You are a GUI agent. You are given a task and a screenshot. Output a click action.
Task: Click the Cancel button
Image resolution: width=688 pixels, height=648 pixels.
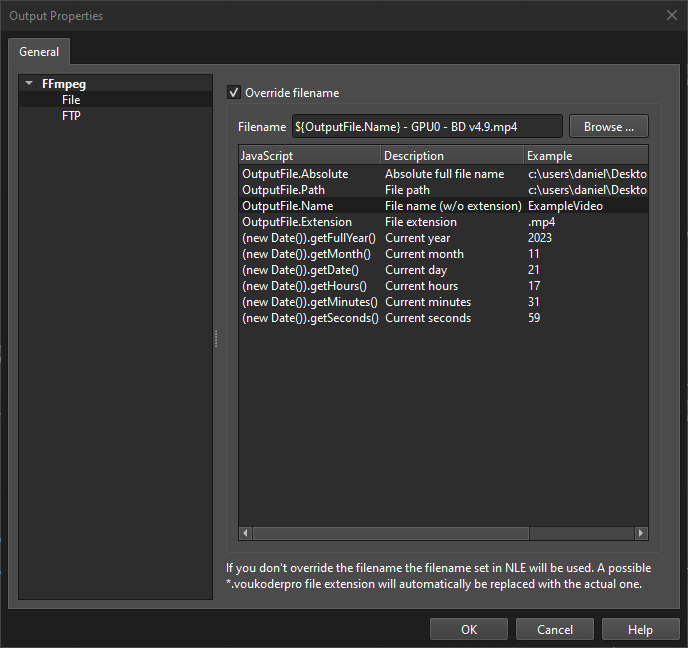(x=555, y=630)
